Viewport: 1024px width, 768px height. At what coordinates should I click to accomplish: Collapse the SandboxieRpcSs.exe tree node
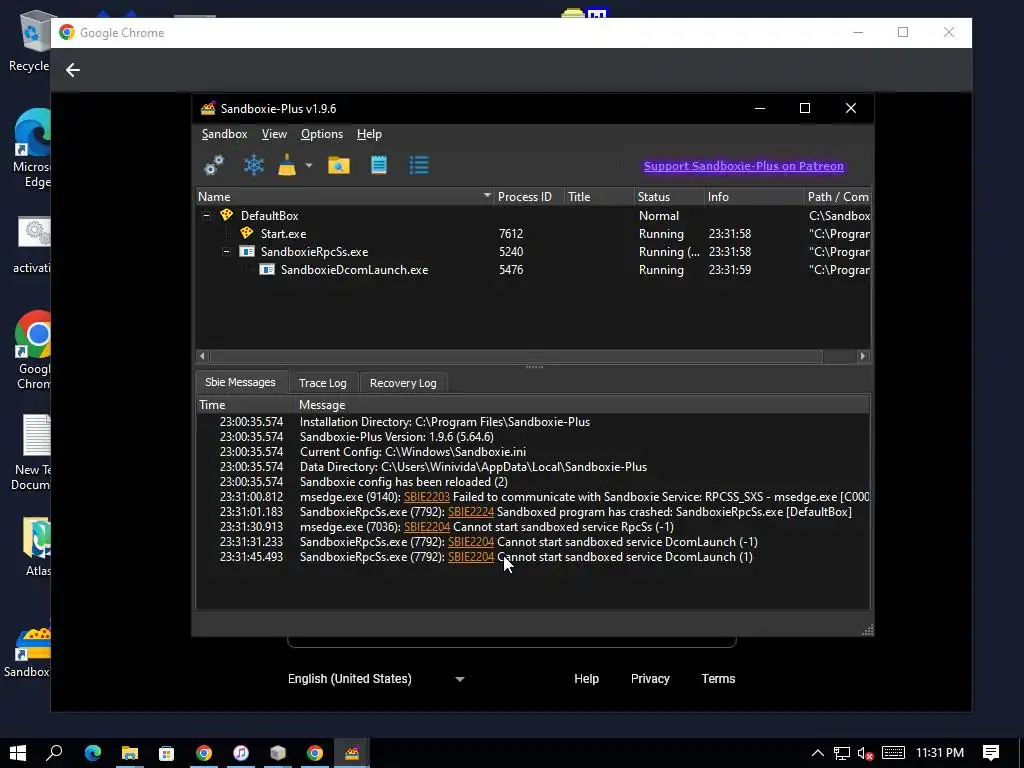(x=226, y=251)
